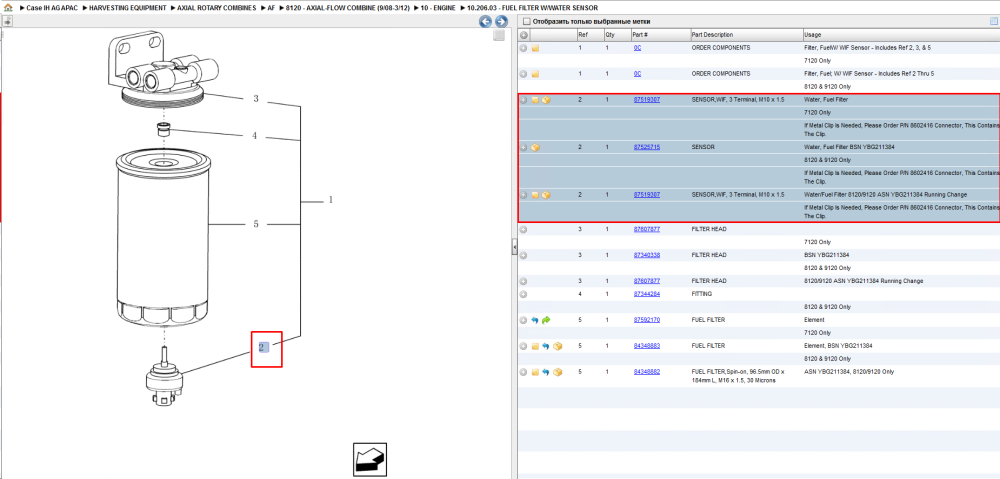The image size is (1000, 479).
Task: Go to the next diagram with forward arrow
Action: point(501,22)
